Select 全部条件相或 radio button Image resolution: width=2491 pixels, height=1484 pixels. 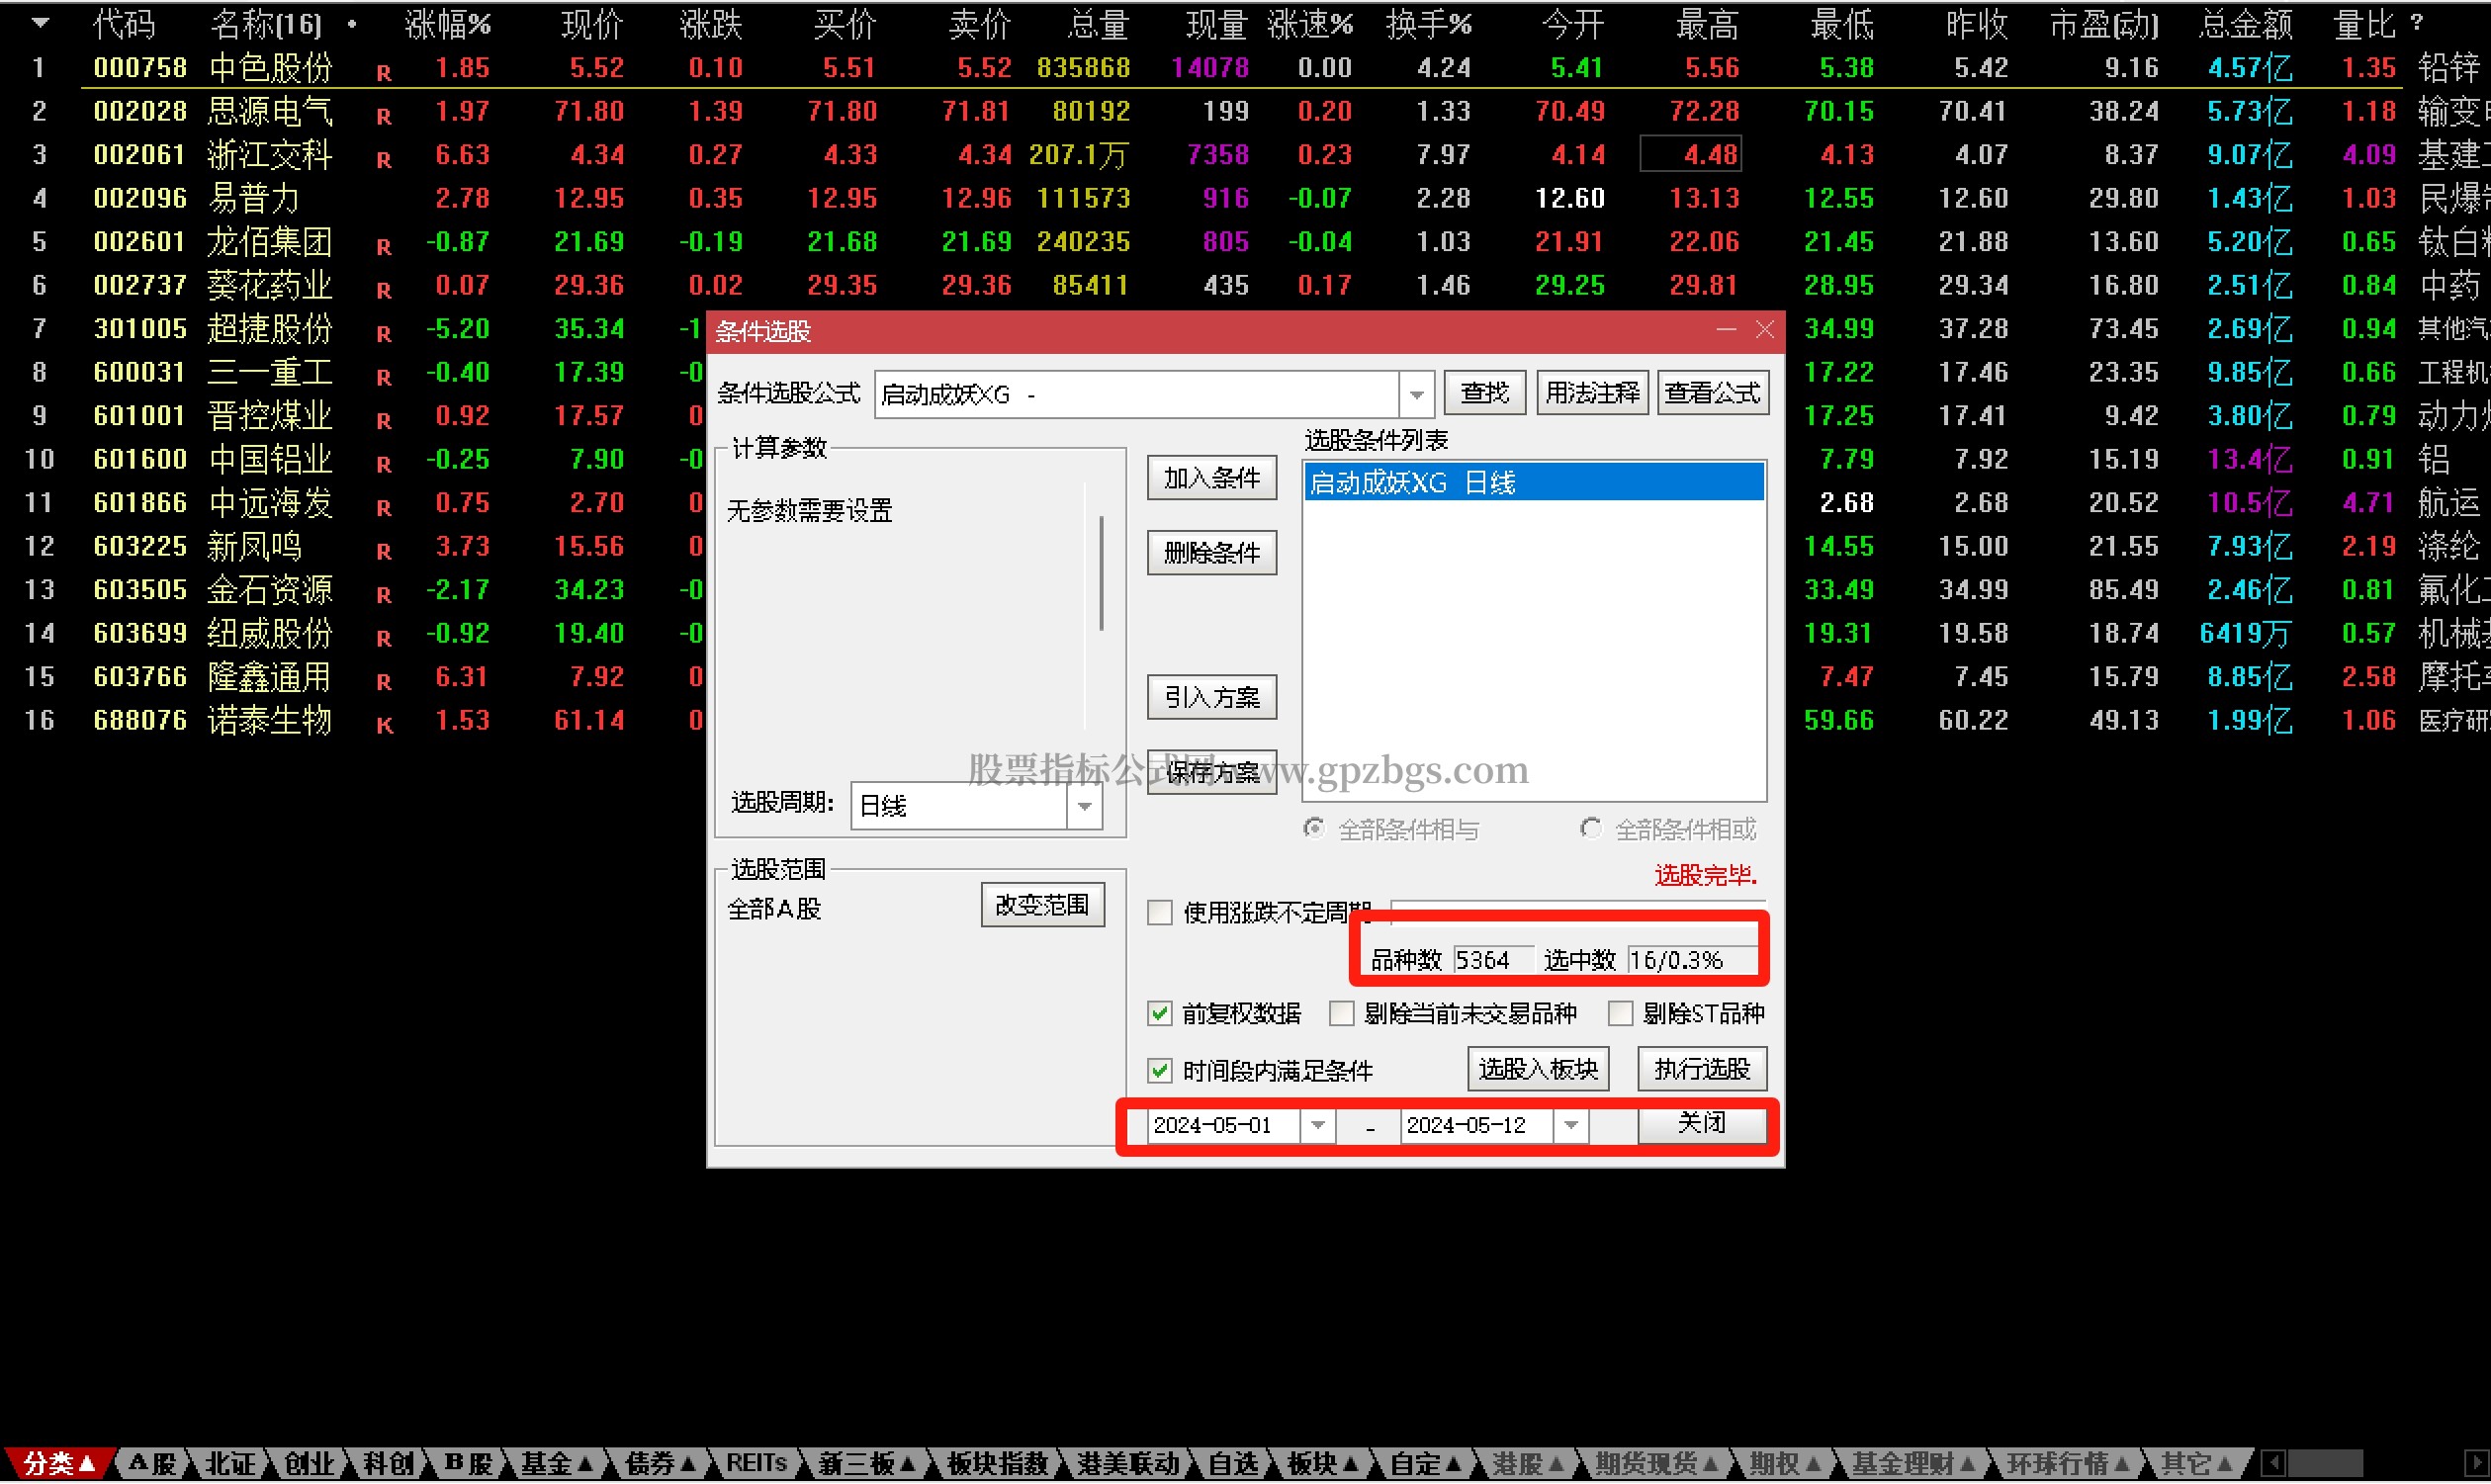[1590, 829]
